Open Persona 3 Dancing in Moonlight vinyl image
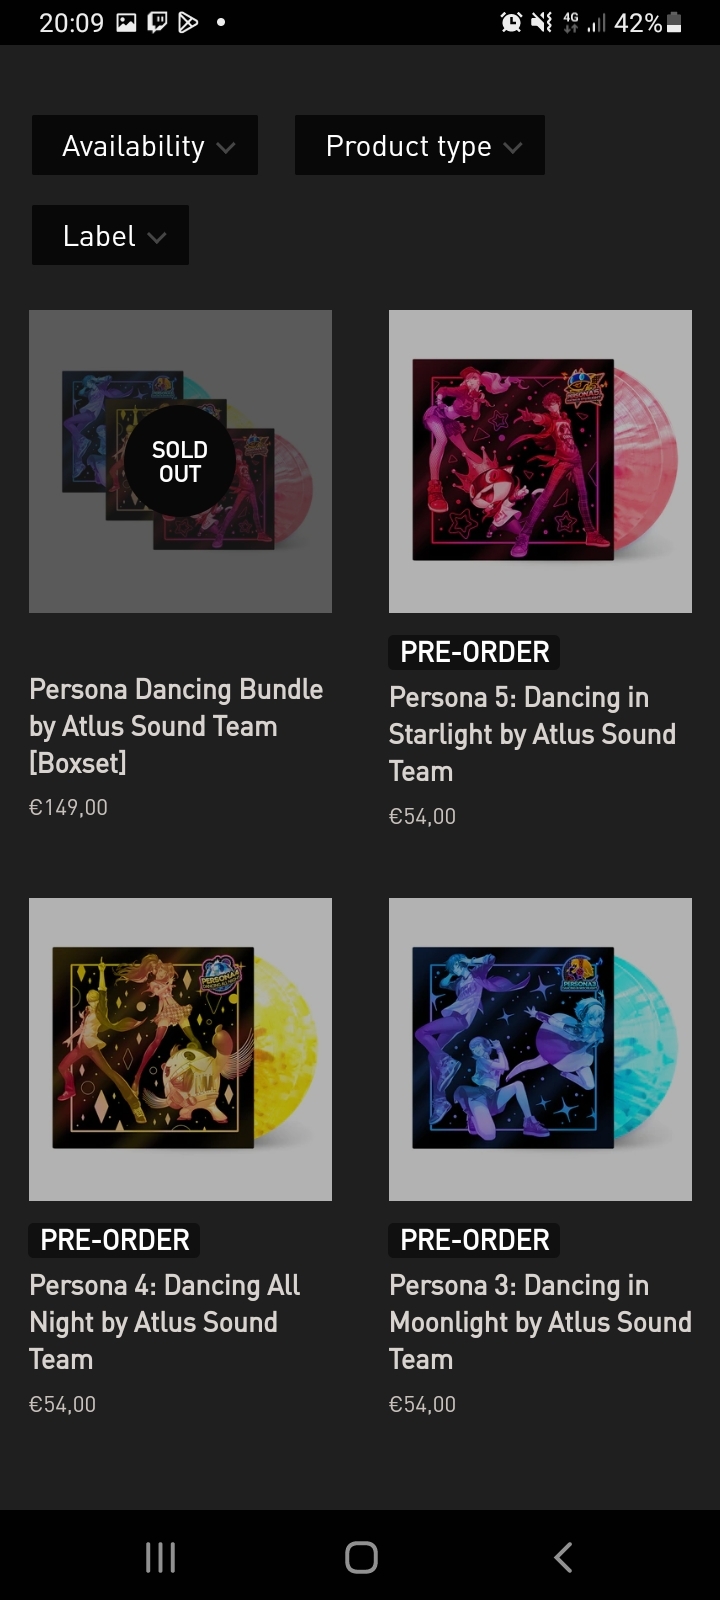This screenshot has height=1600, width=720. click(x=540, y=1049)
